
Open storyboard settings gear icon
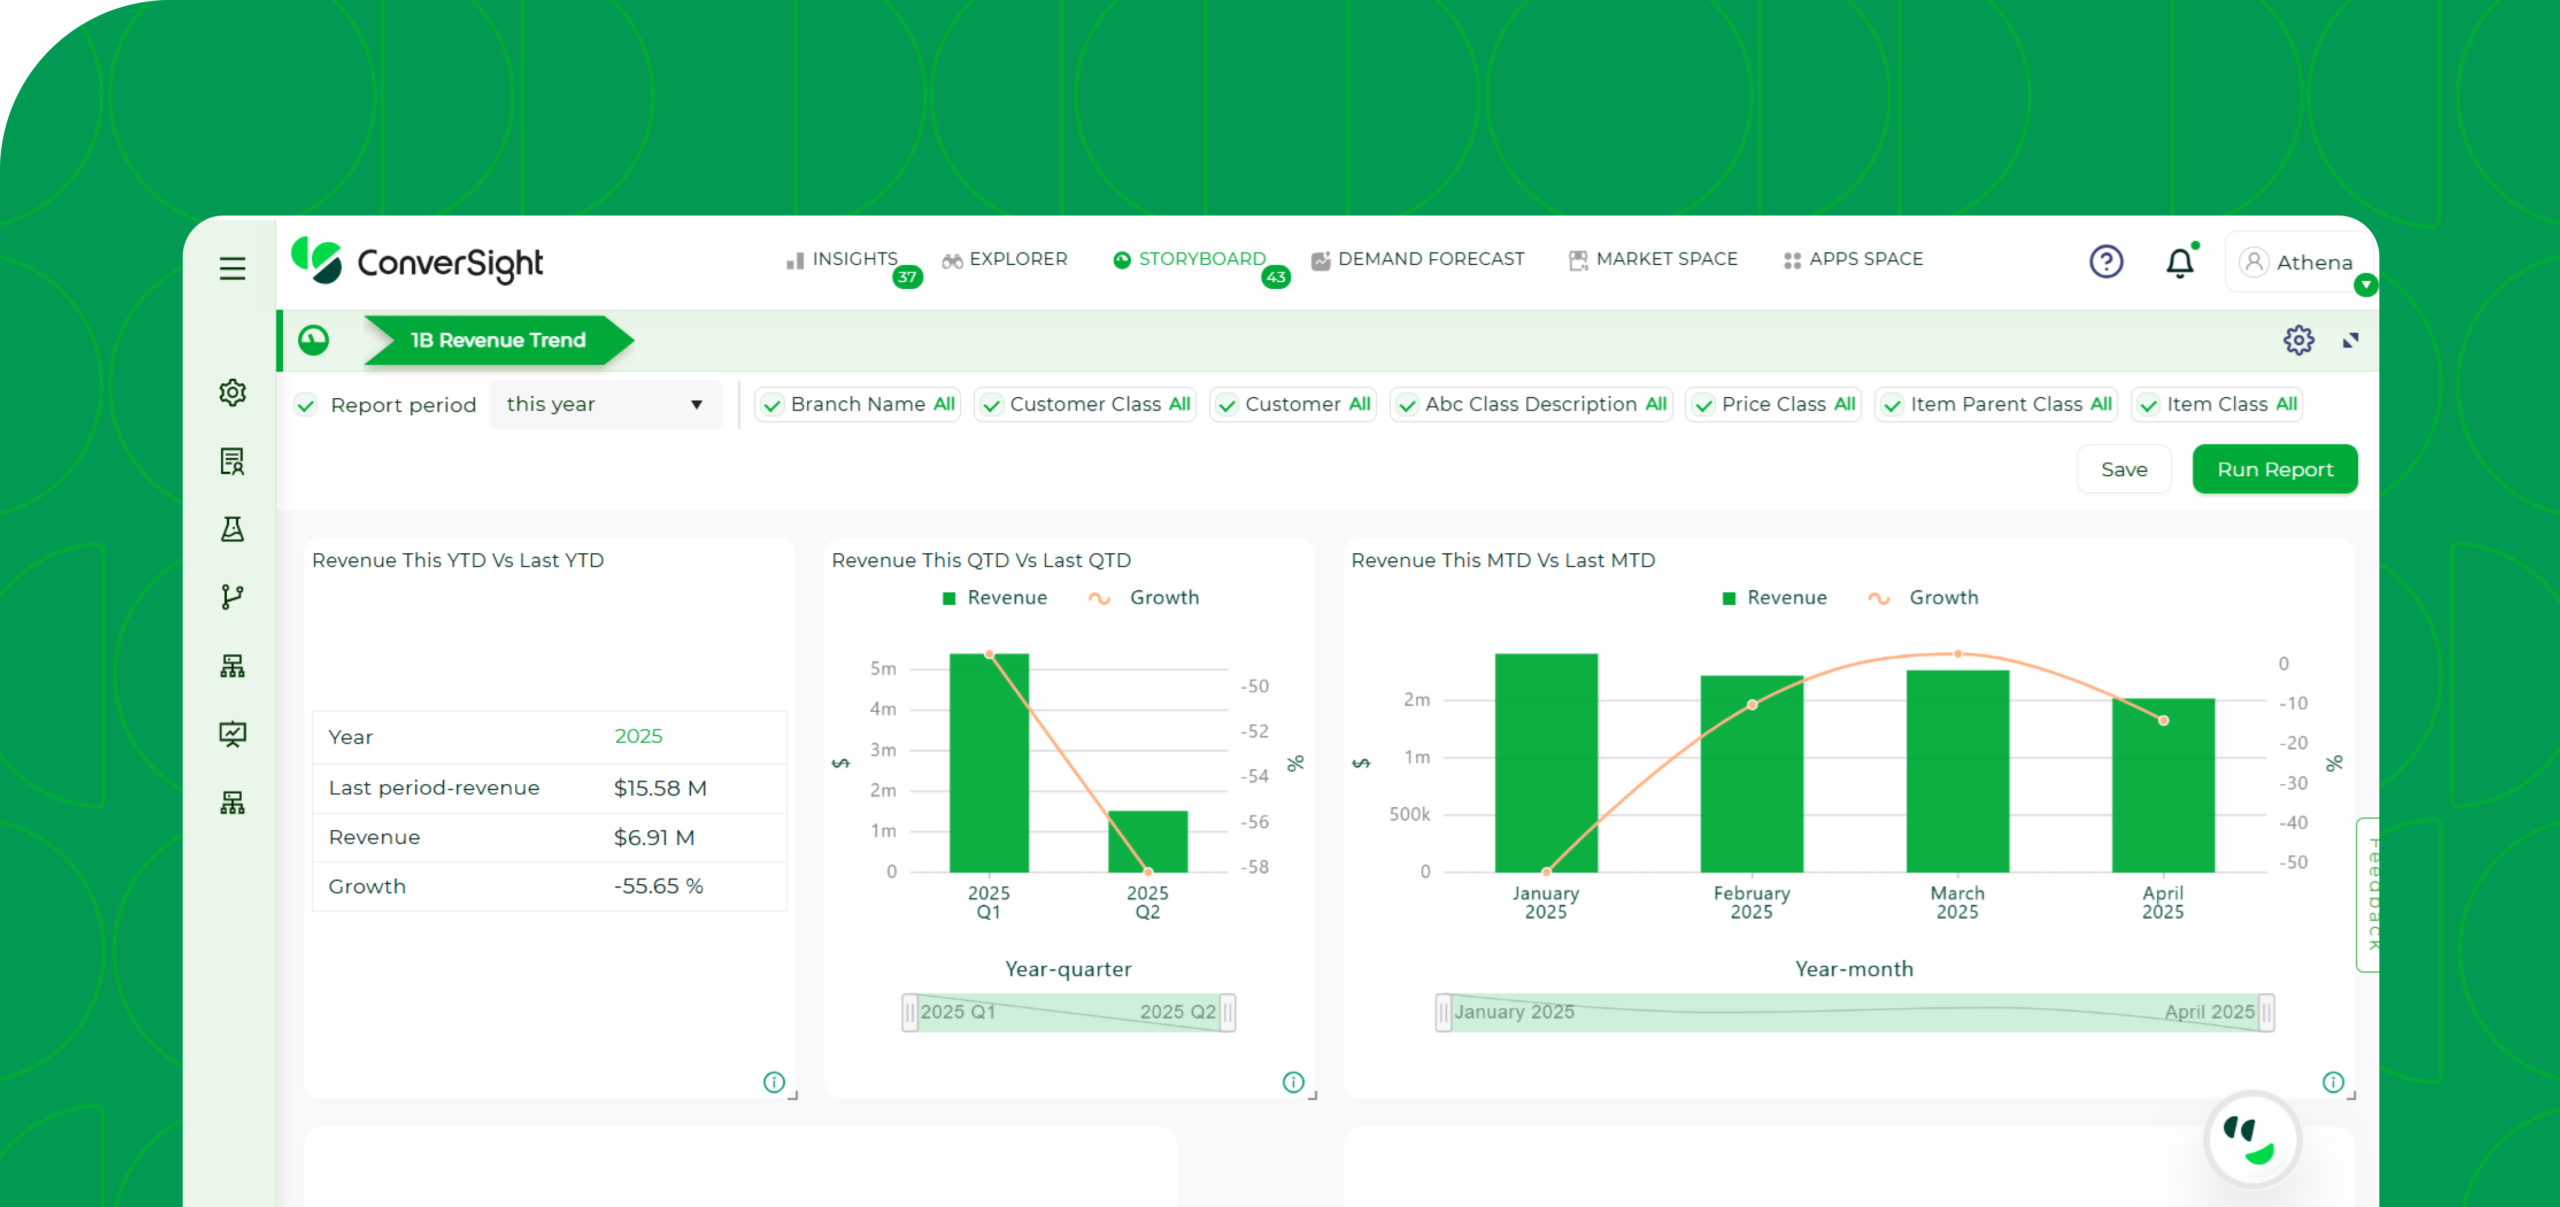coord(2298,340)
